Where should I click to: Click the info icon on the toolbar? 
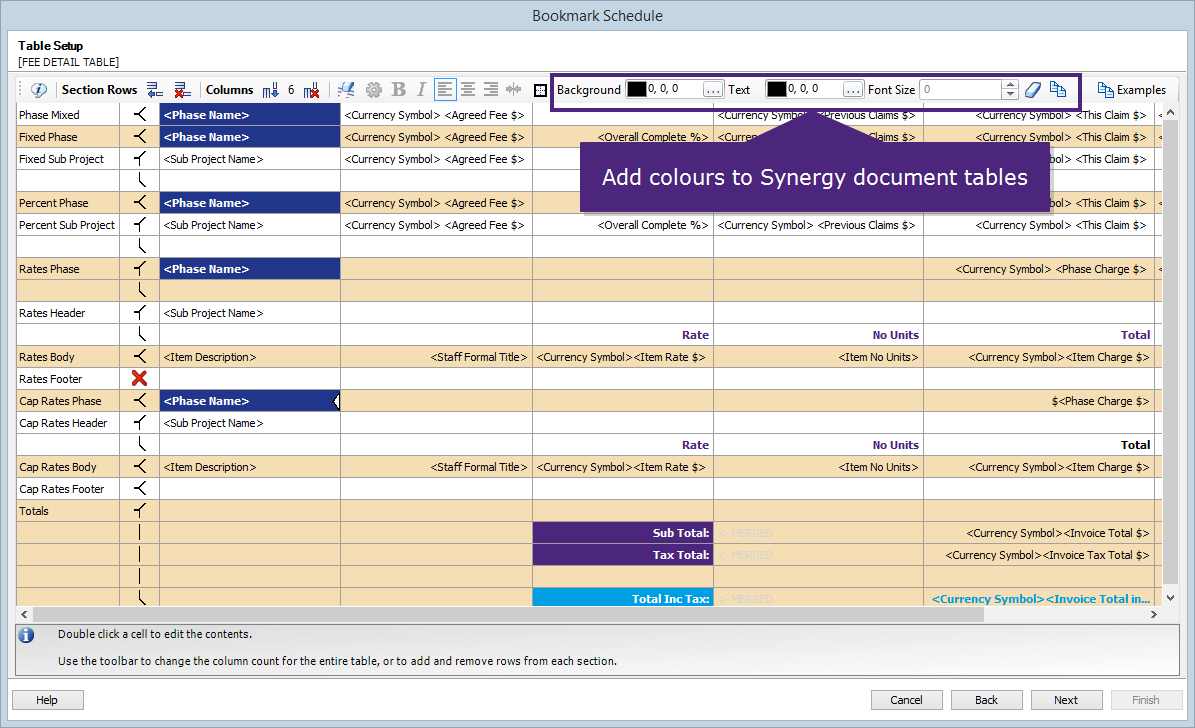(x=40, y=89)
